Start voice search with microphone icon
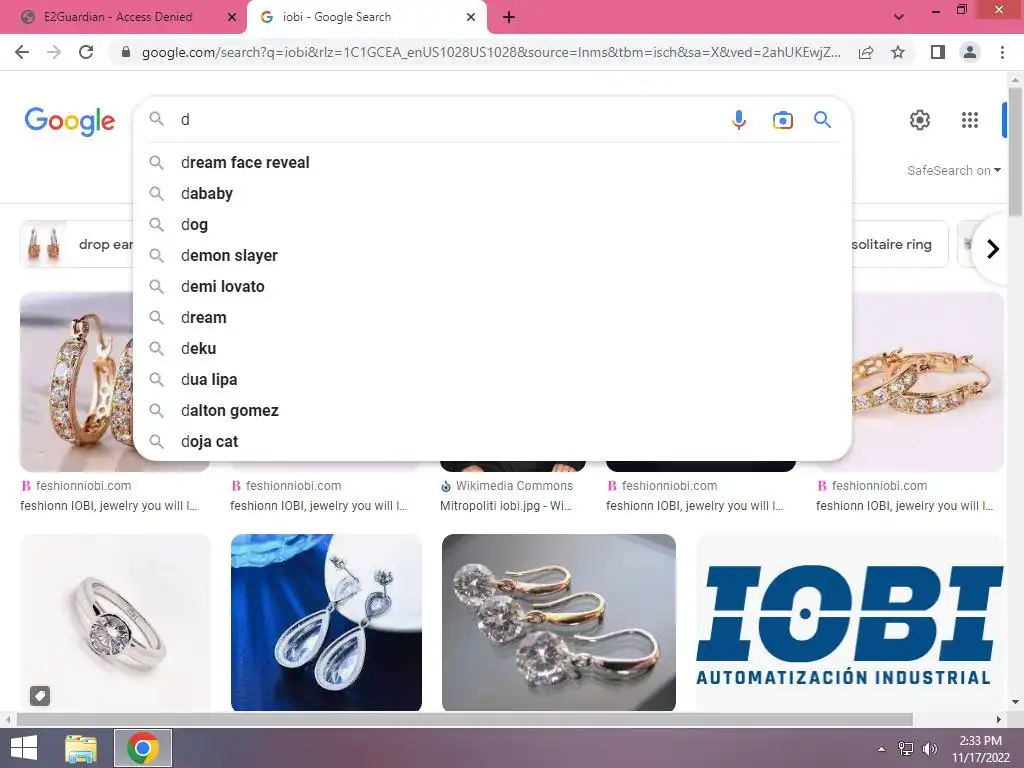The width and height of the screenshot is (1024, 768). click(739, 120)
